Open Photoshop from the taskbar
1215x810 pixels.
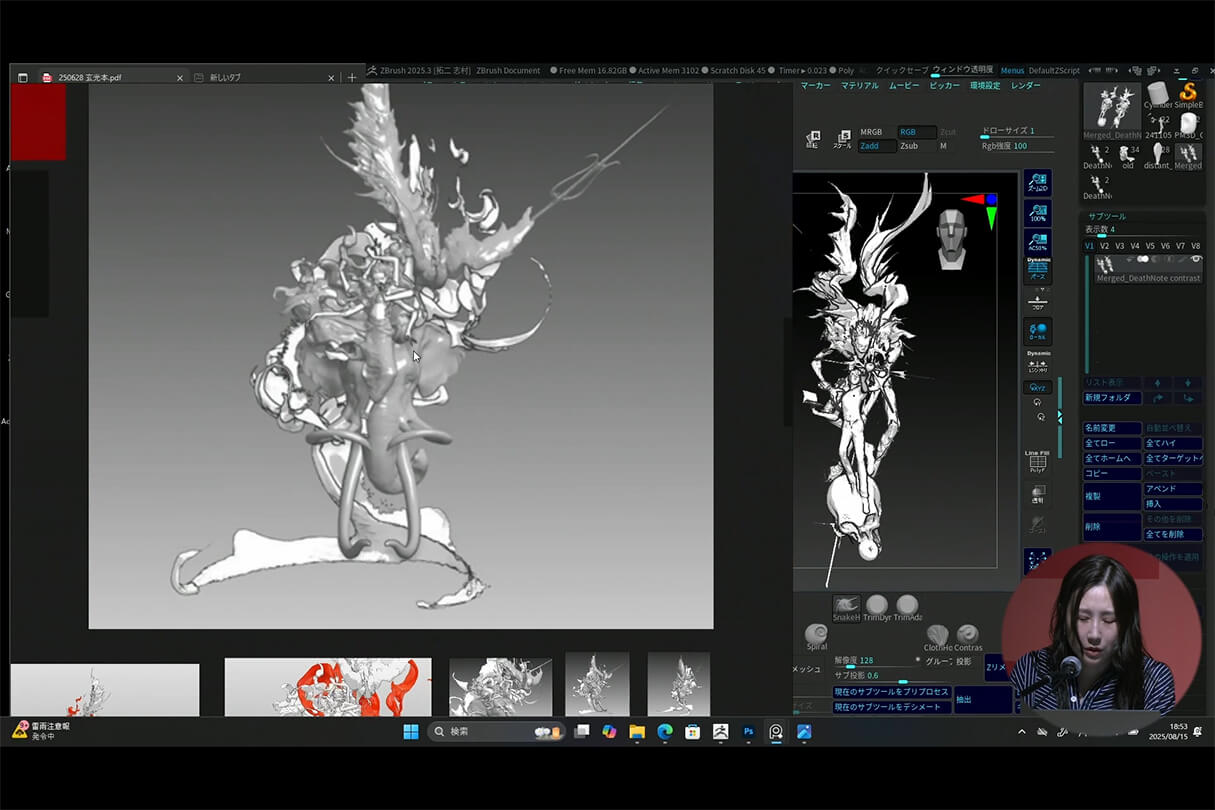click(748, 732)
